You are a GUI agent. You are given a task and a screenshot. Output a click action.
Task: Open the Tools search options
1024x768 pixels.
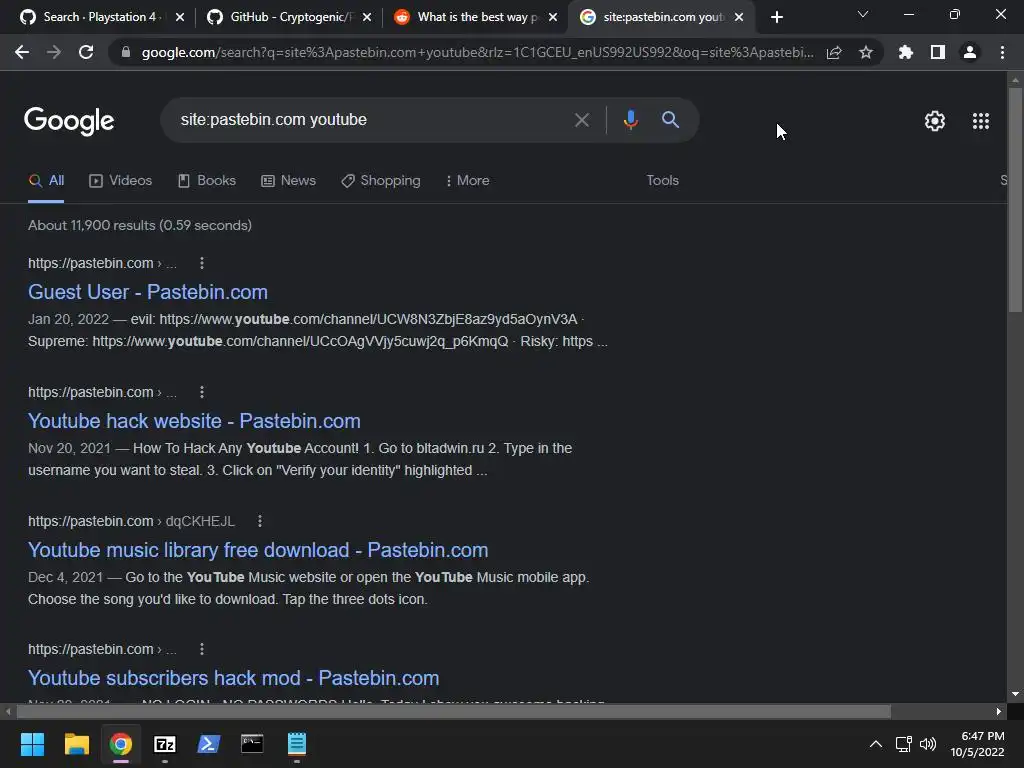point(662,181)
